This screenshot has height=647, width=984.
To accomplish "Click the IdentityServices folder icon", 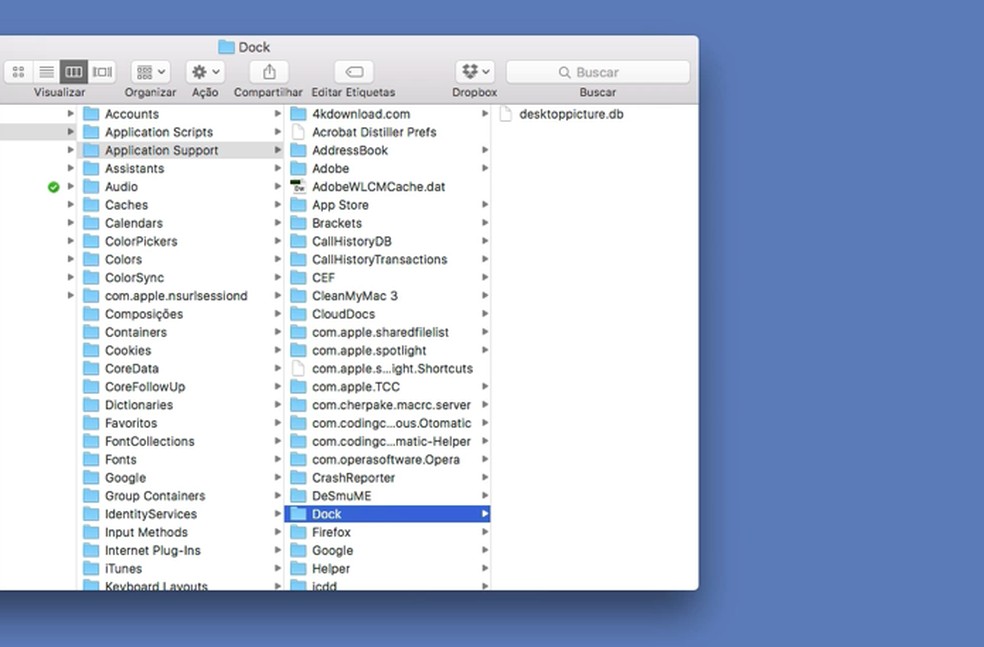I will tap(91, 514).
